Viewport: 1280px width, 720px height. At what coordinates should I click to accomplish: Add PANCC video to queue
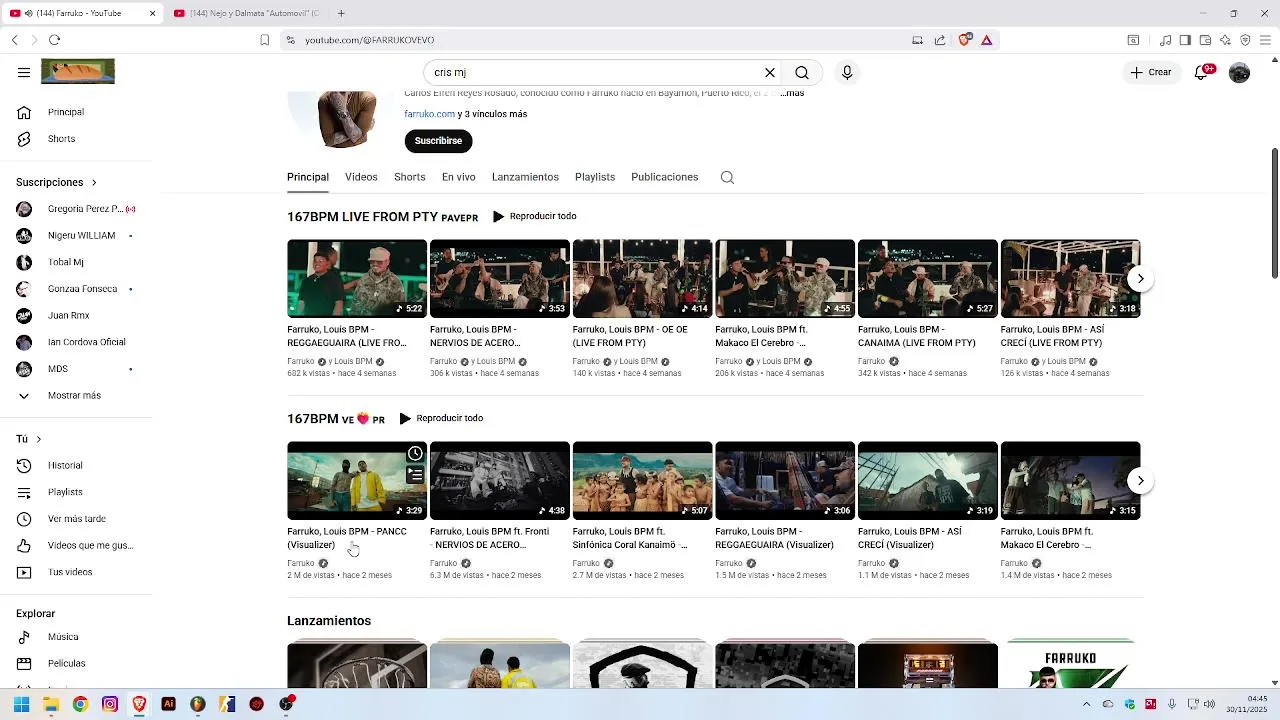[415, 475]
